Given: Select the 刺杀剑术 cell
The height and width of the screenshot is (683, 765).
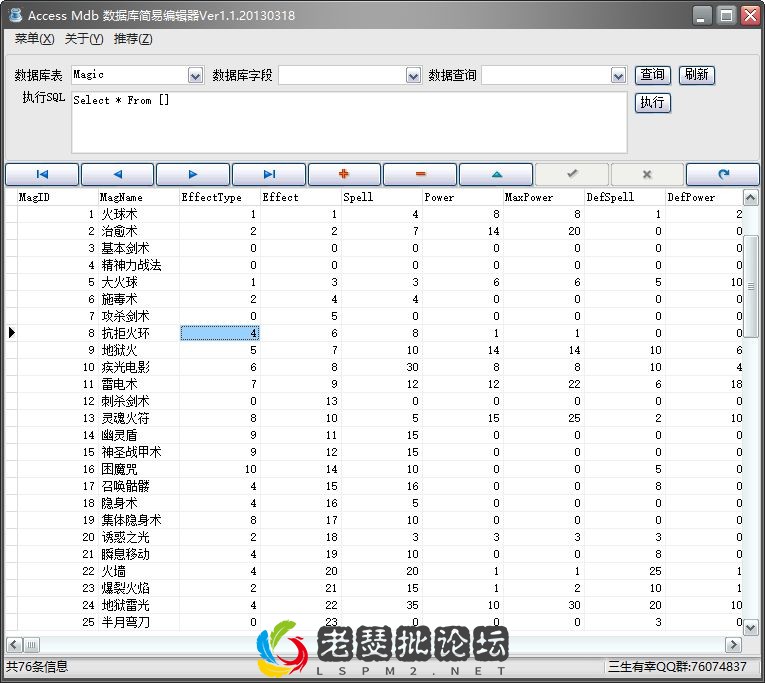Looking at the screenshot, I should [x=139, y=401].
